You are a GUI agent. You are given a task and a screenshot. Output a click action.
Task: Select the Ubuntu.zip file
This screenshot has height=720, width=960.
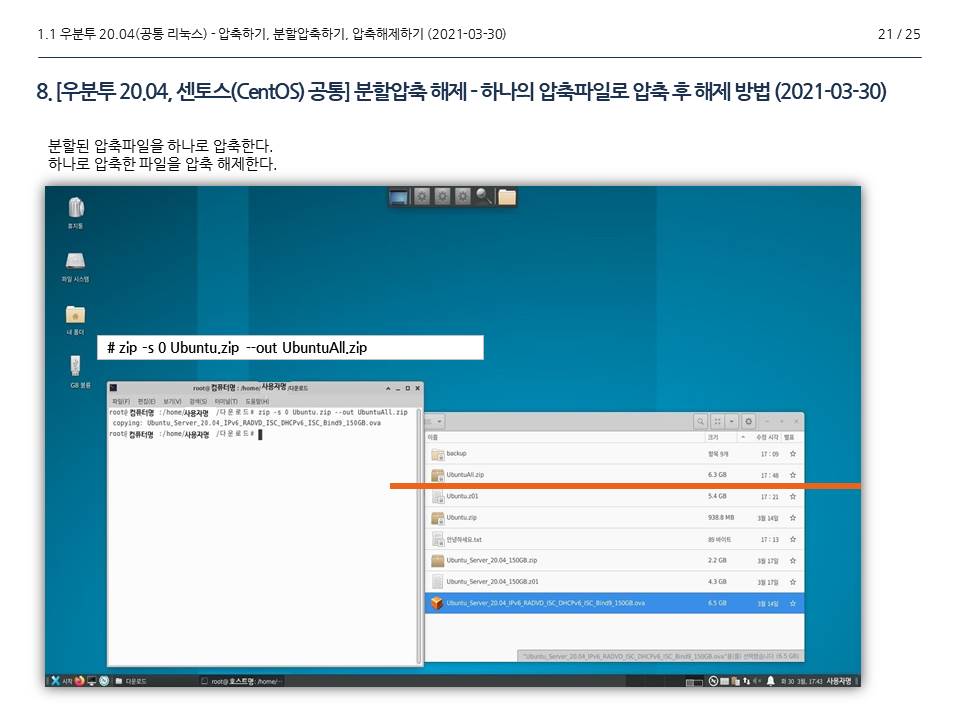click(x=615, y=518)
